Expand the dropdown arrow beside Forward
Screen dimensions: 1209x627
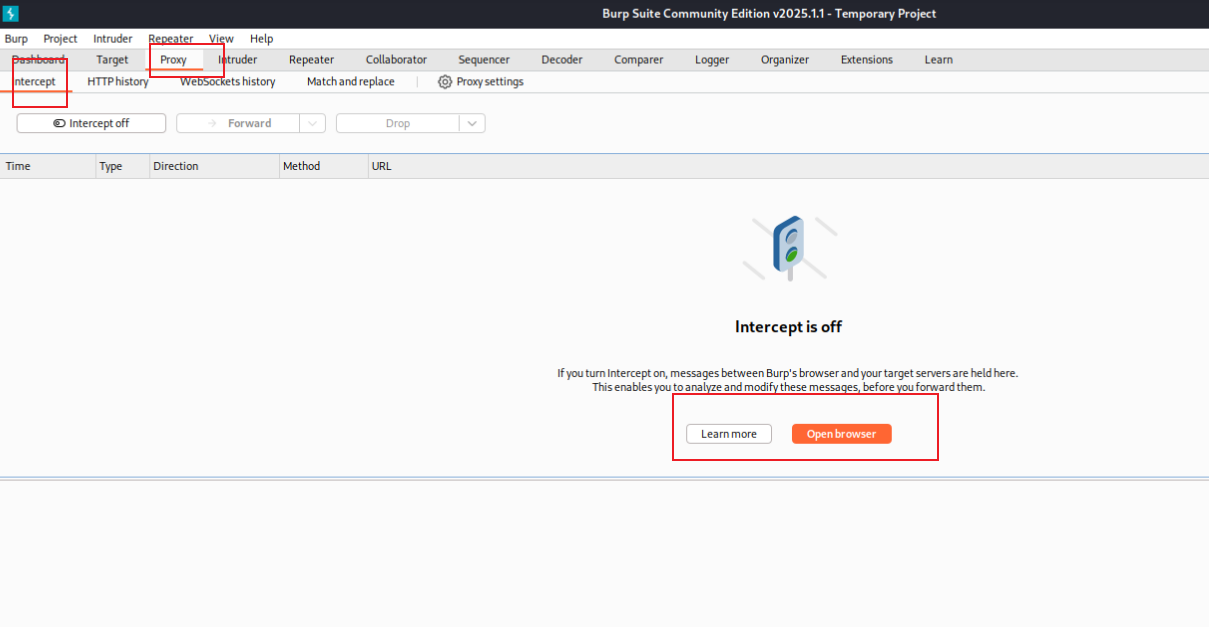point(313,123)
